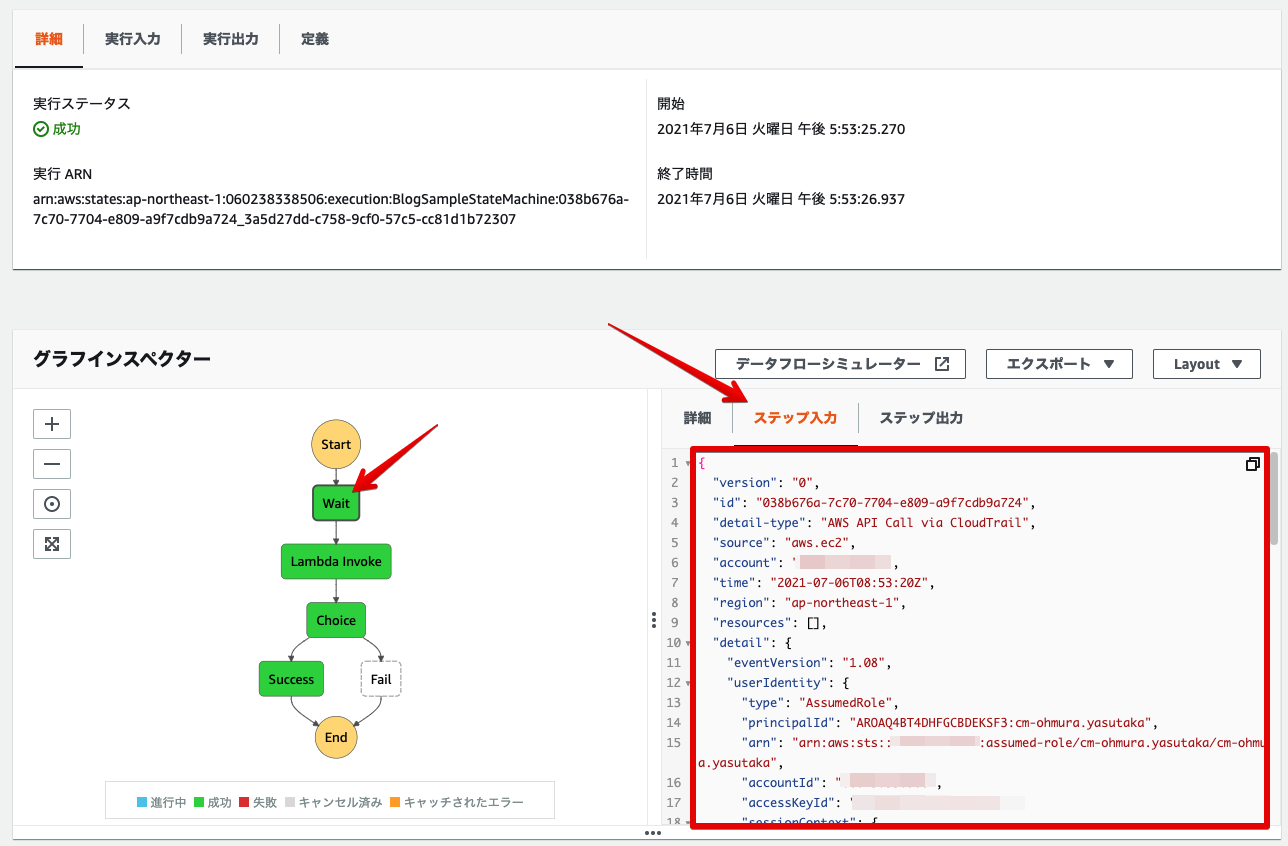The height and width of the screenshot is (846, 1288).
Task: Open the エクスポート dropdown
Action: pyautogui.click(x=1058, y=364)
